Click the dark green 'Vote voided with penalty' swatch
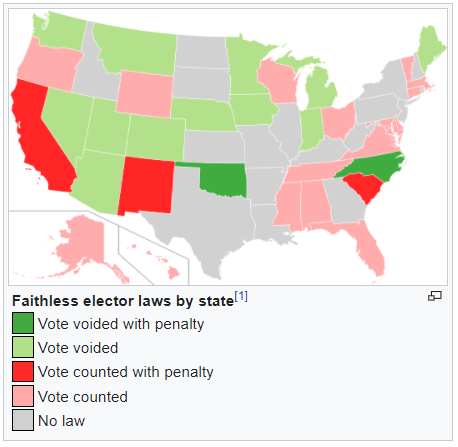 (x=23, y=323)
